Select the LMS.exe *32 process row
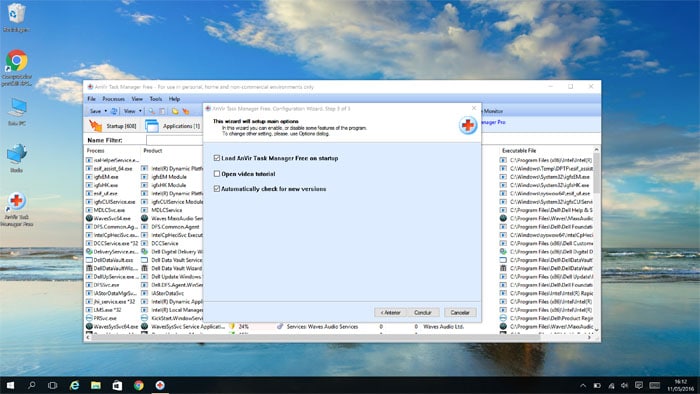 107,310
